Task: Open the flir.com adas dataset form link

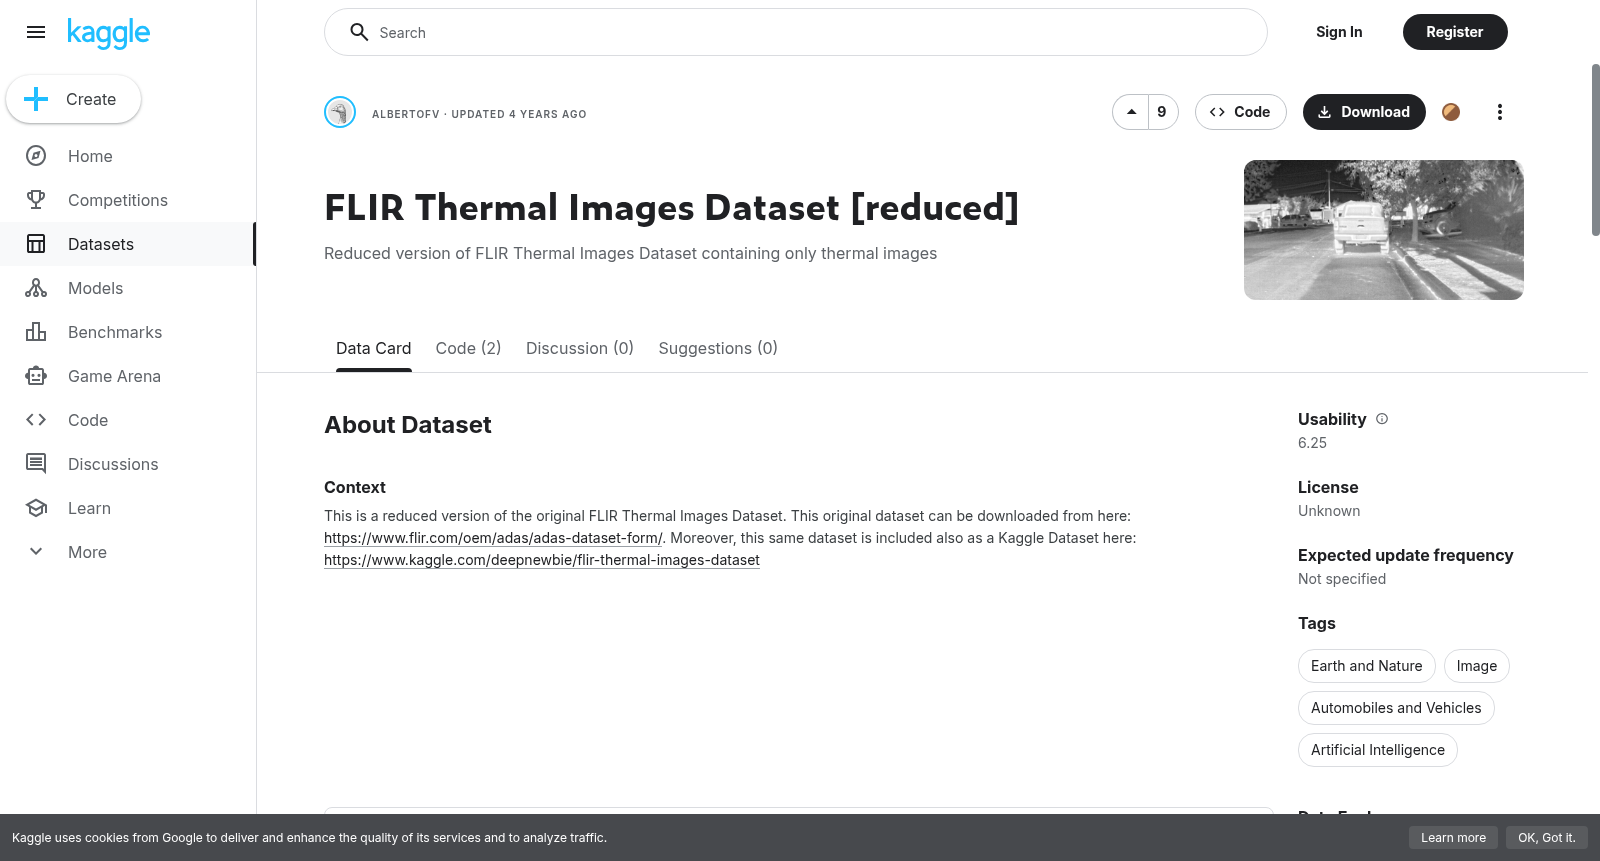Action: (493, 538)
